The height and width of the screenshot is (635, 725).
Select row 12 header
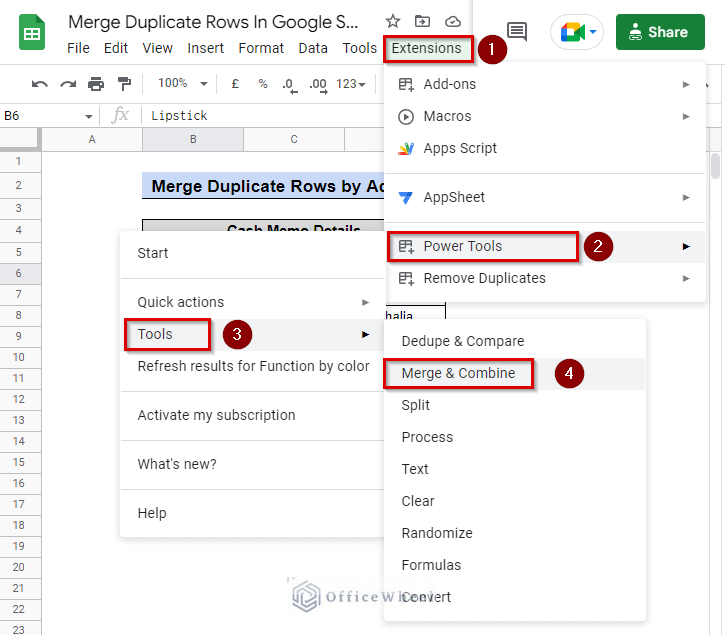pyautogui.click(x=20, y=399)
